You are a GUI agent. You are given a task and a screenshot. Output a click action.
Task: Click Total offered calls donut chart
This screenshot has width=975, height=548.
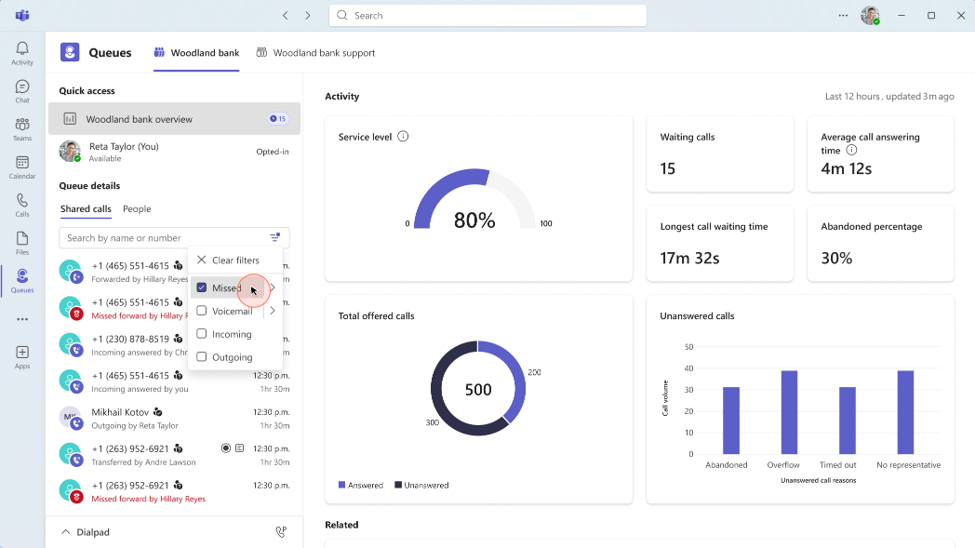[478, 388]
